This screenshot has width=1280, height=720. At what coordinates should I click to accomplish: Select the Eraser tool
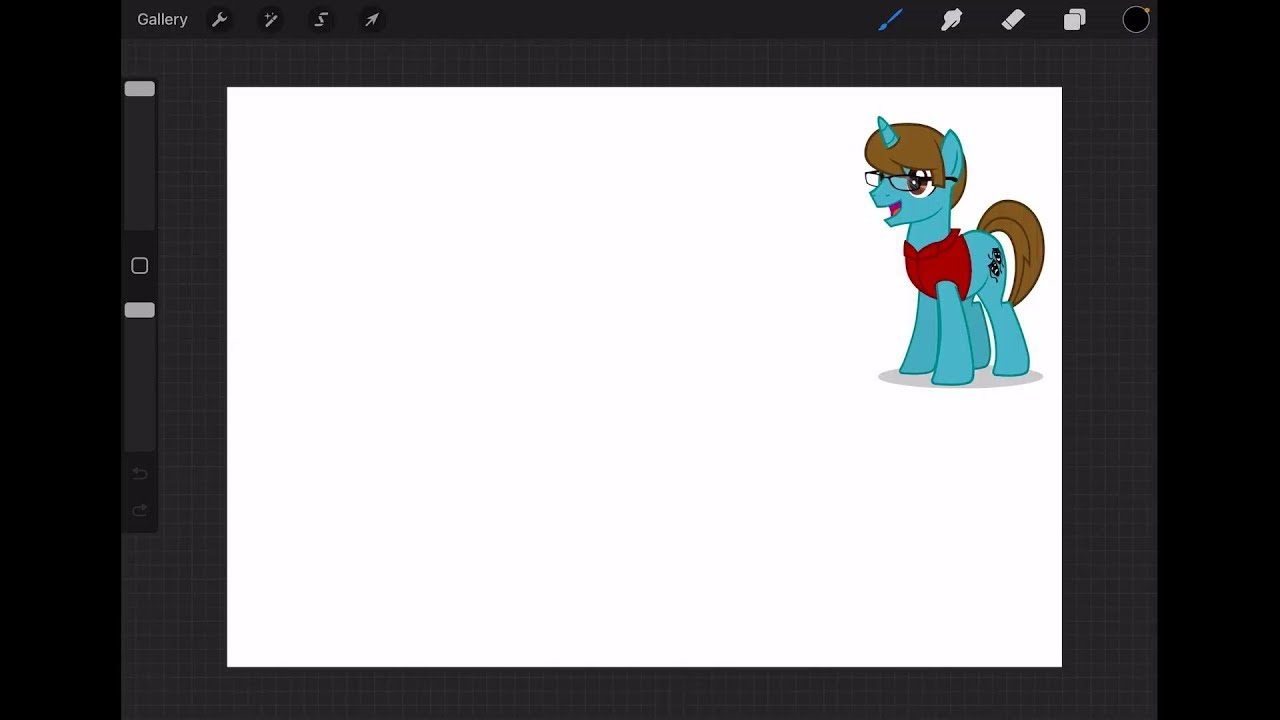tap(1013, 20)
